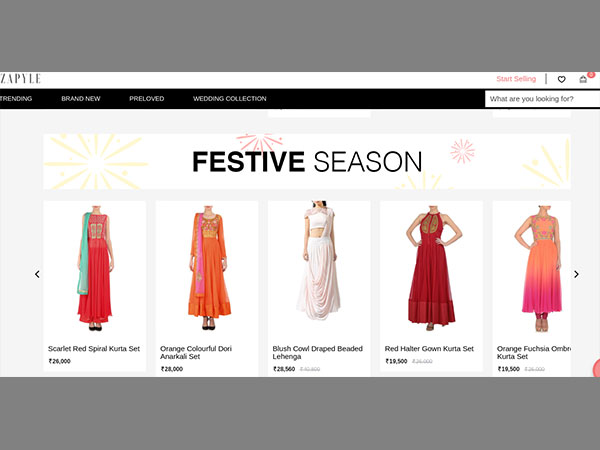Open the shopping bag cart icon
The image size is (600, 450).
(584, 79)
